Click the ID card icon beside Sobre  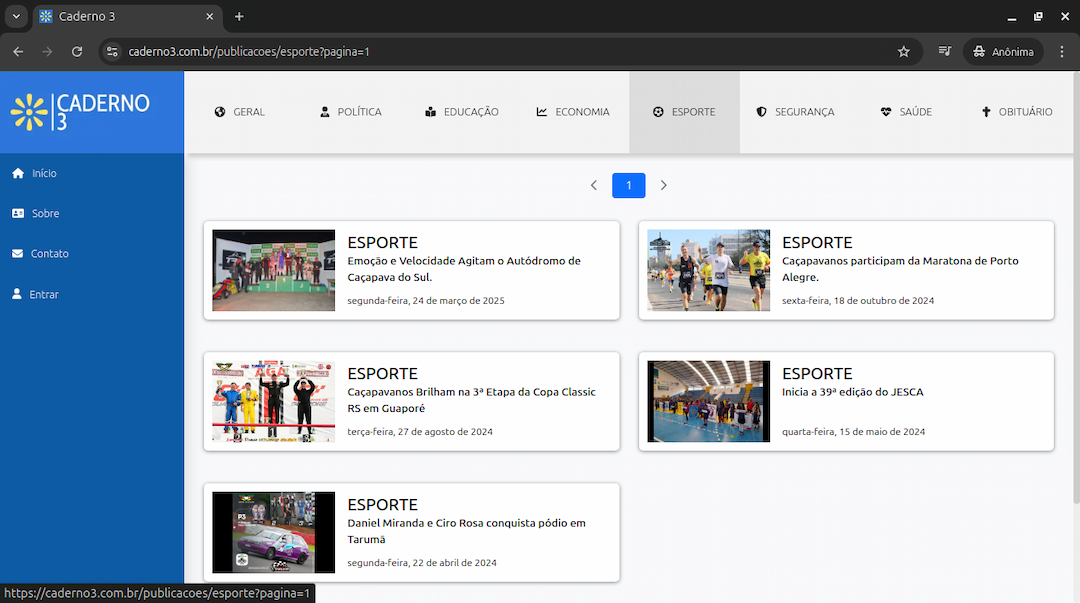pos(18,214)
